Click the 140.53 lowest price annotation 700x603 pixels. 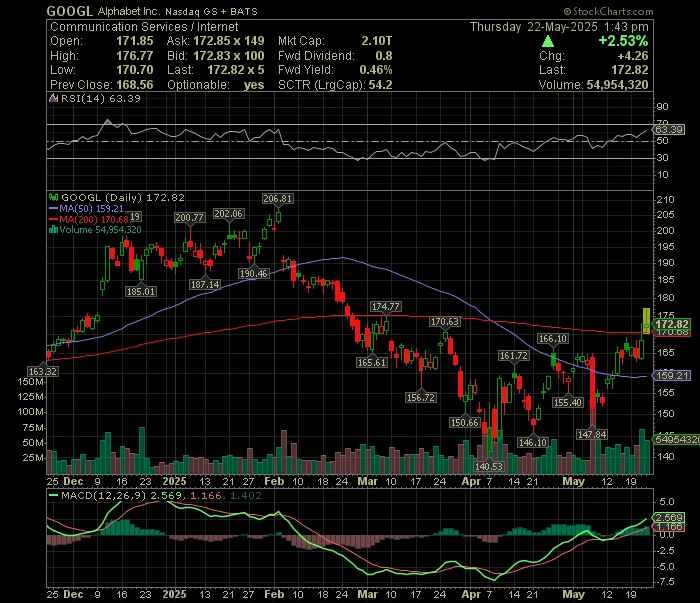pyautogui.click(x=489, y=466)
